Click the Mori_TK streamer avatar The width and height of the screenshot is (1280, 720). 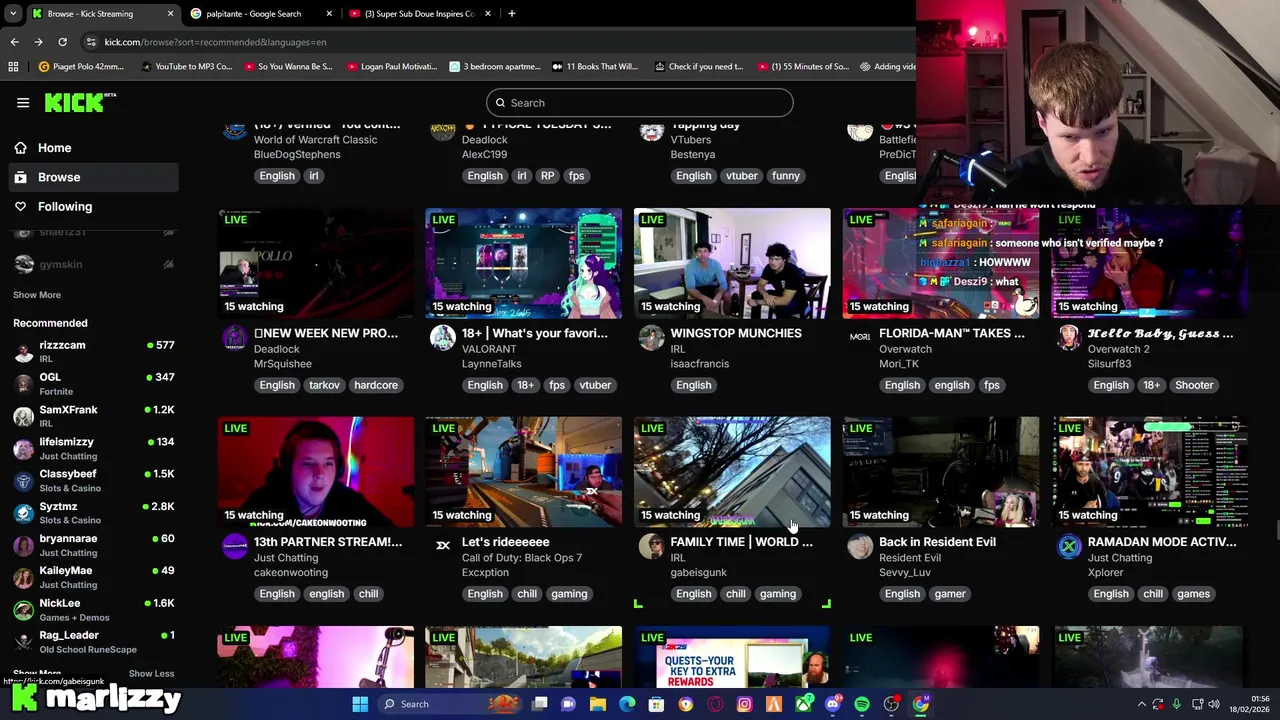click(860, 338)
